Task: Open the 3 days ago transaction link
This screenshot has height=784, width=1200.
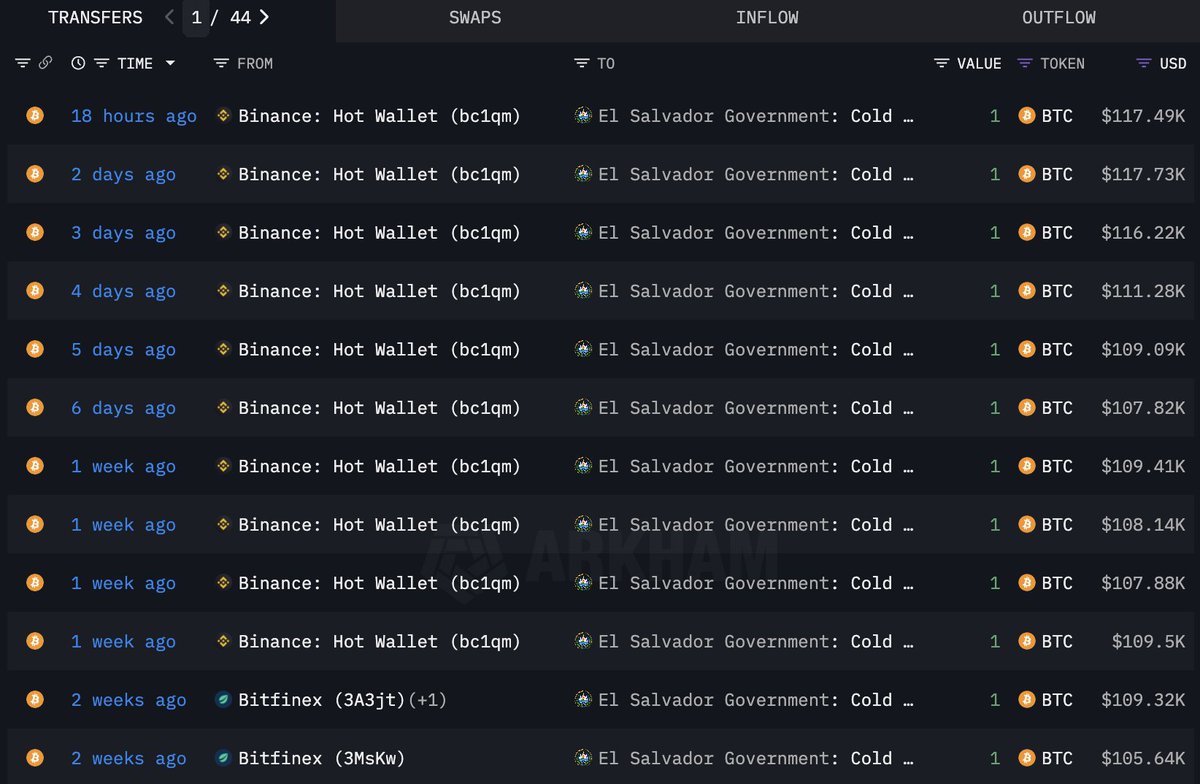Action: [x=123, y=232]
